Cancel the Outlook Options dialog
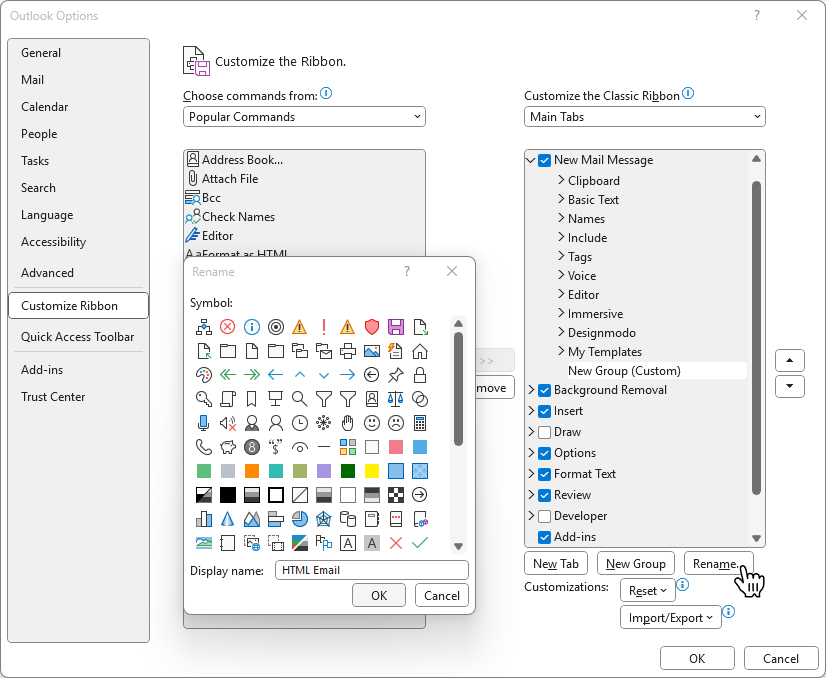This screenshot has height=678, width=826. 781,659
